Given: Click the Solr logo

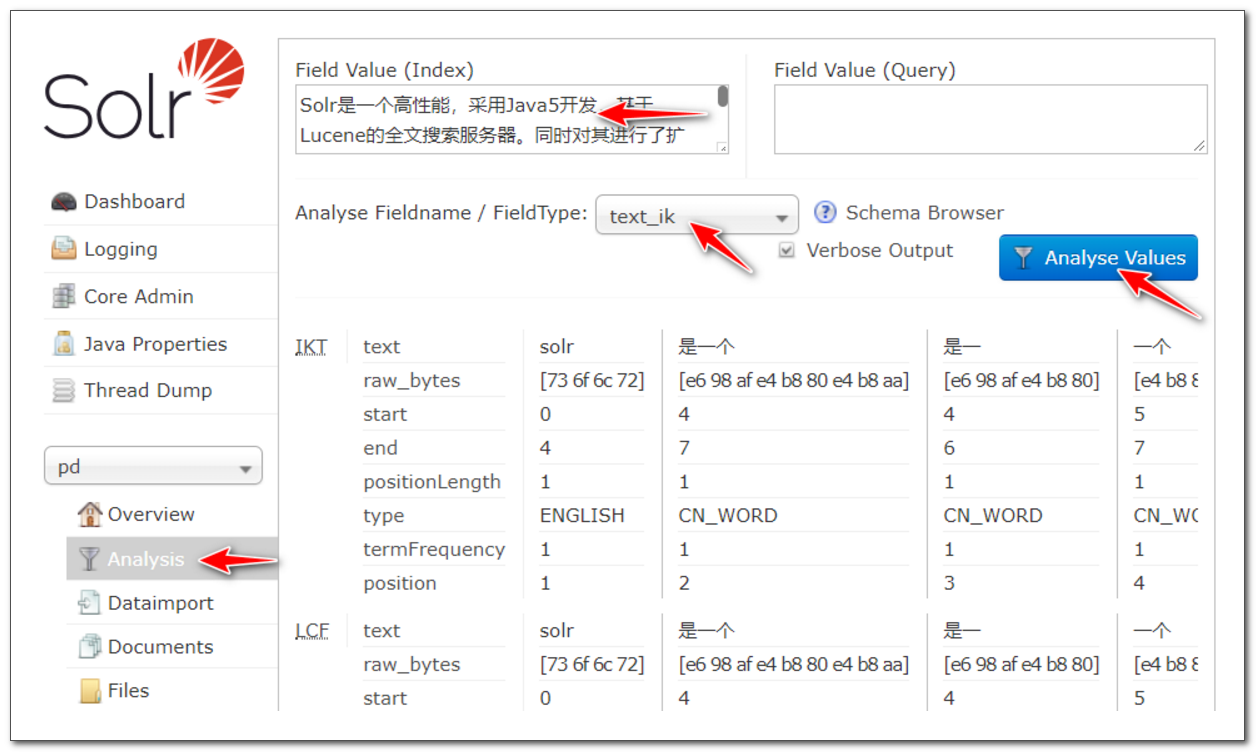Looking at the screenshot, I should click(144, 89).
